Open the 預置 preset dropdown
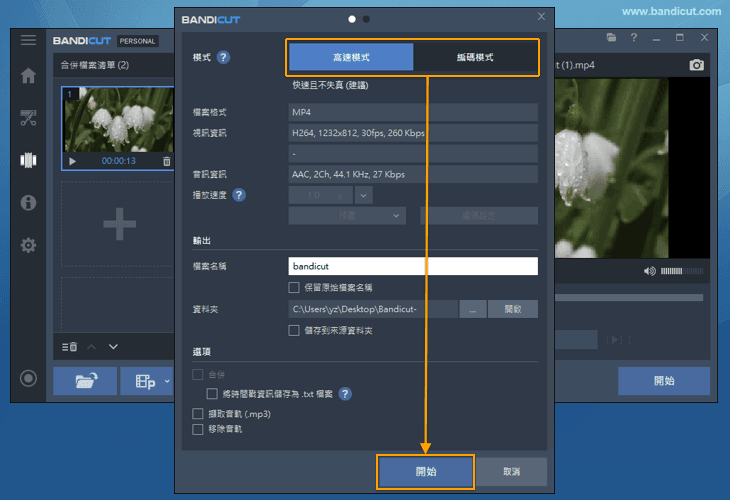The width and height of the screenshot is (730, 500). point(347,216)
